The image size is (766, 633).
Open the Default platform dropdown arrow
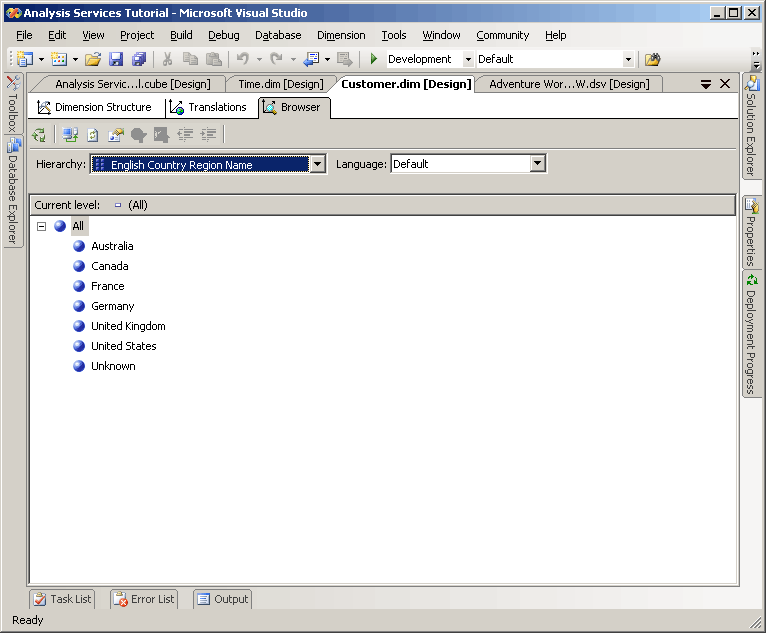(x=628, y=59)
